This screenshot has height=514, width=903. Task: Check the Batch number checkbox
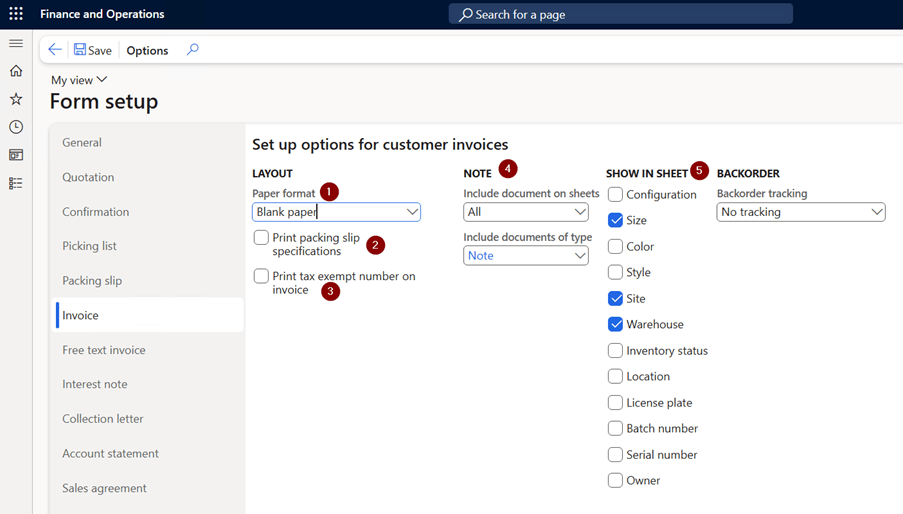pos(616,428)
